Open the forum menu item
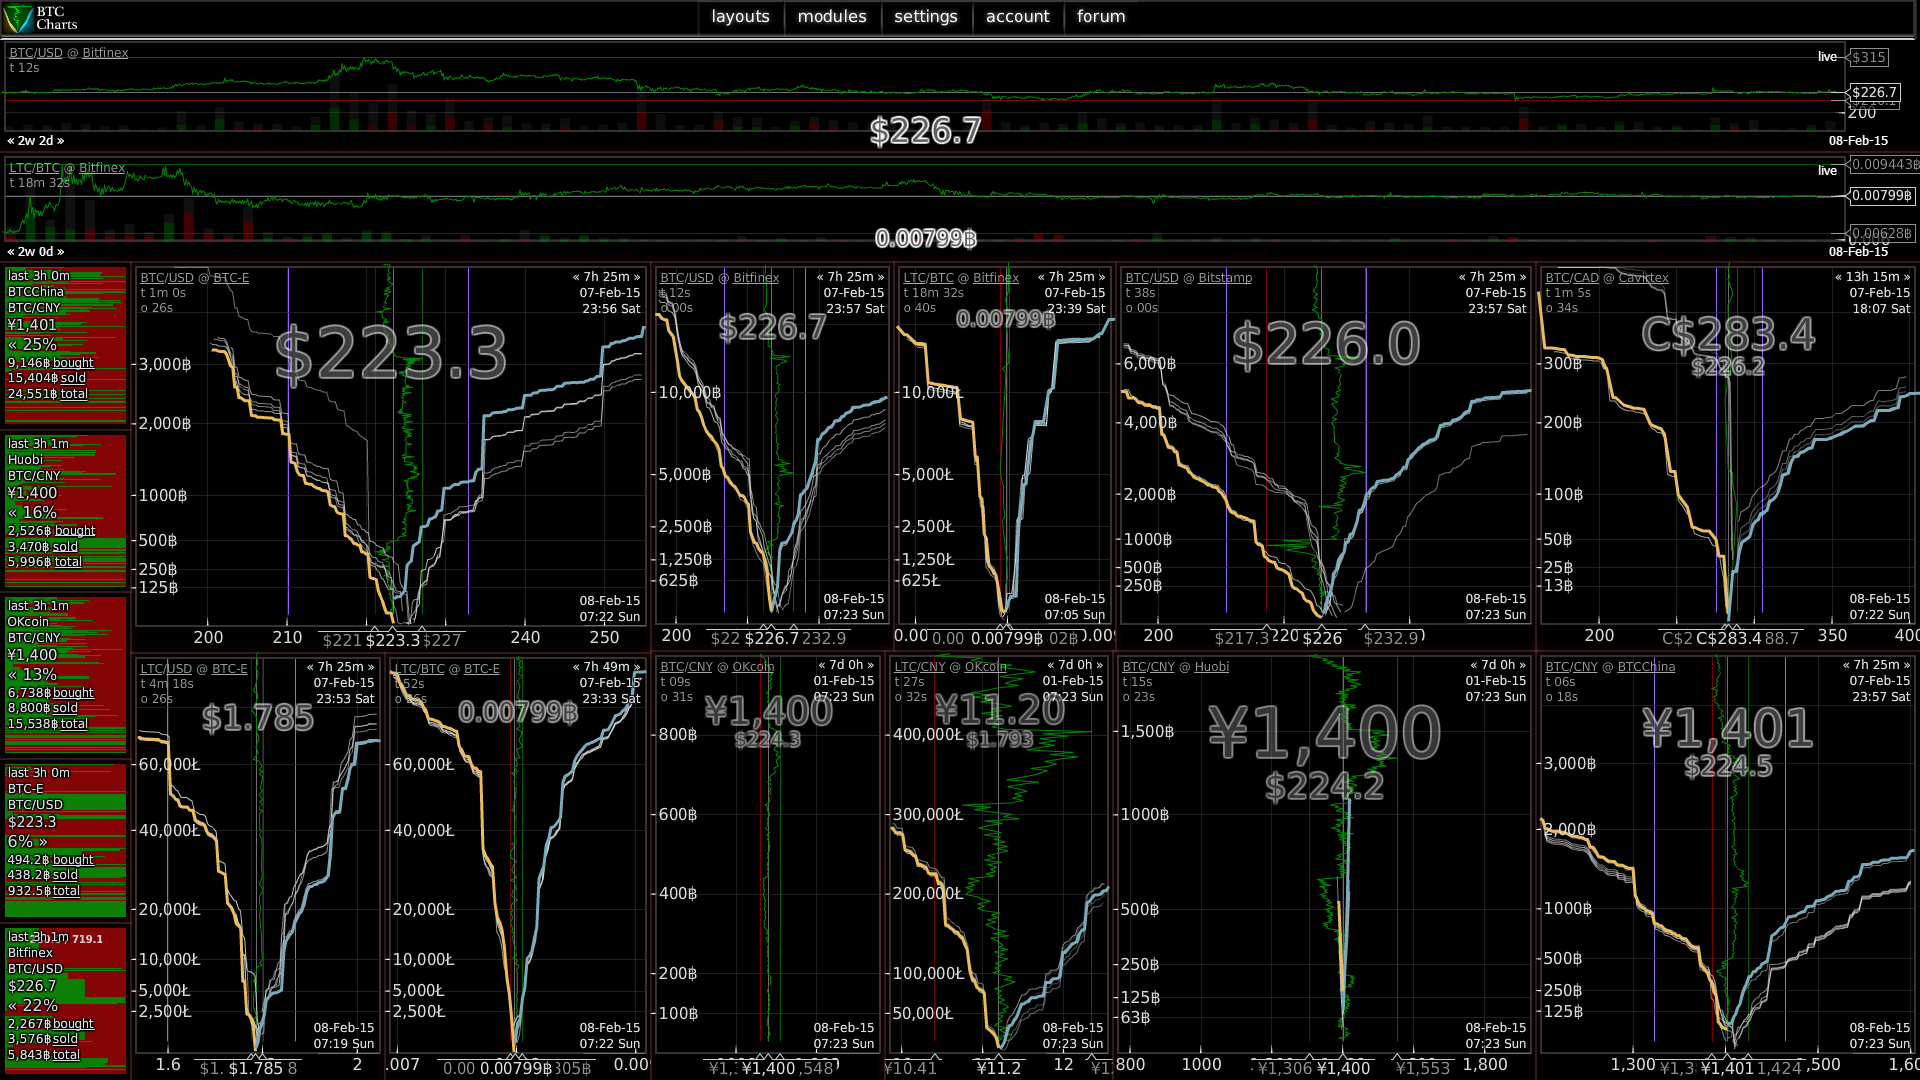This screenshot has width=1920, height=1080. click(x=1101, y=16)
